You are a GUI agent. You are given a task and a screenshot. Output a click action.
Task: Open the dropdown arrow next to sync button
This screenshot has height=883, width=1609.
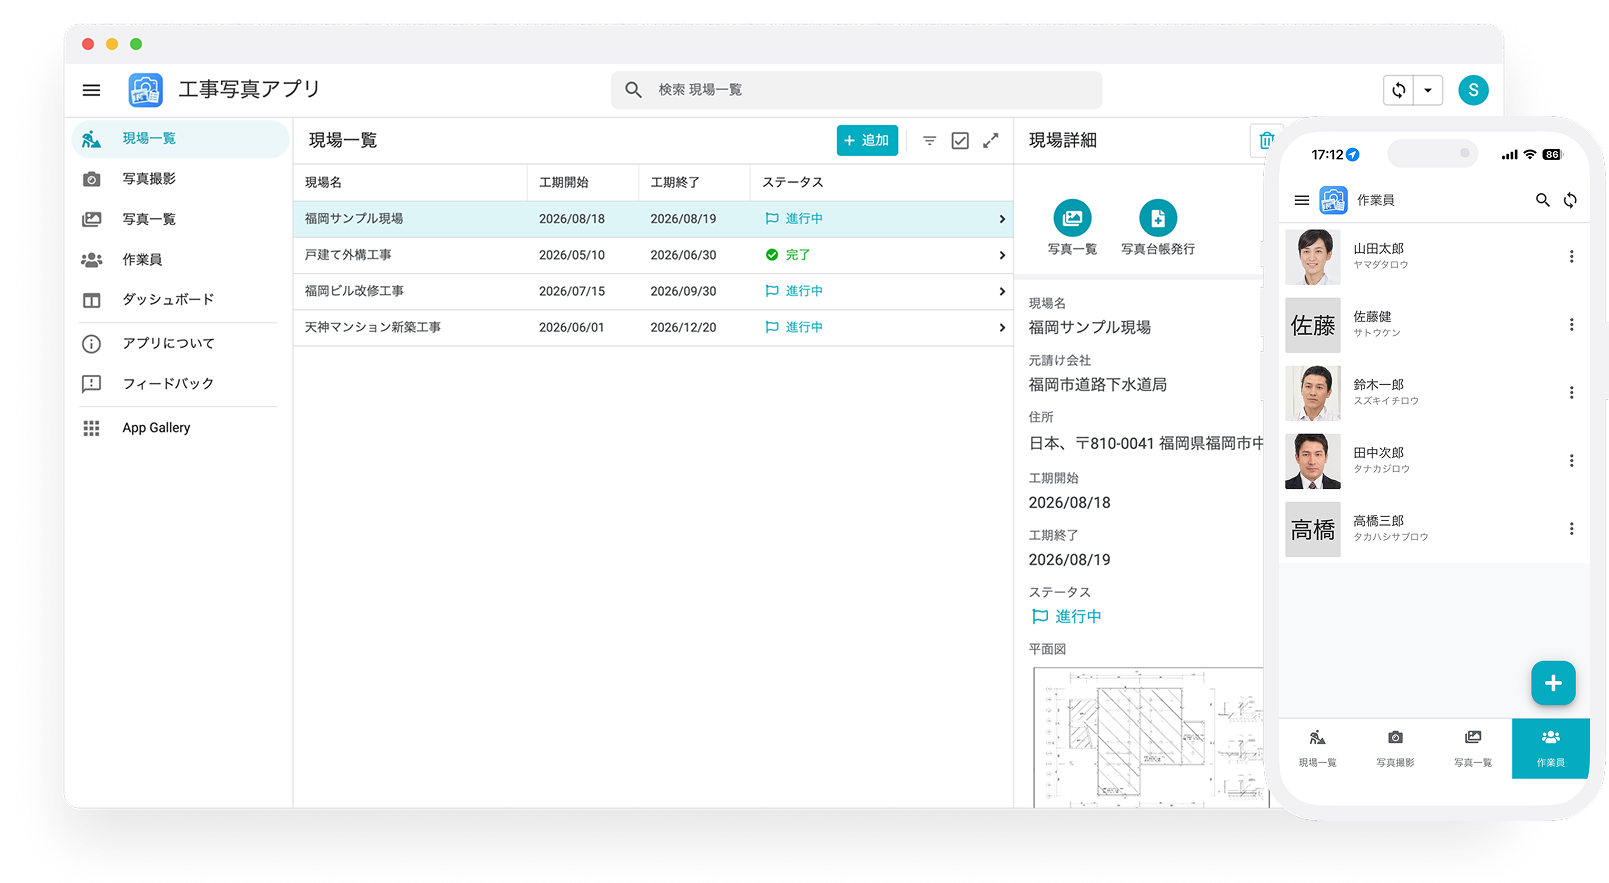[x=1428, y=90]
